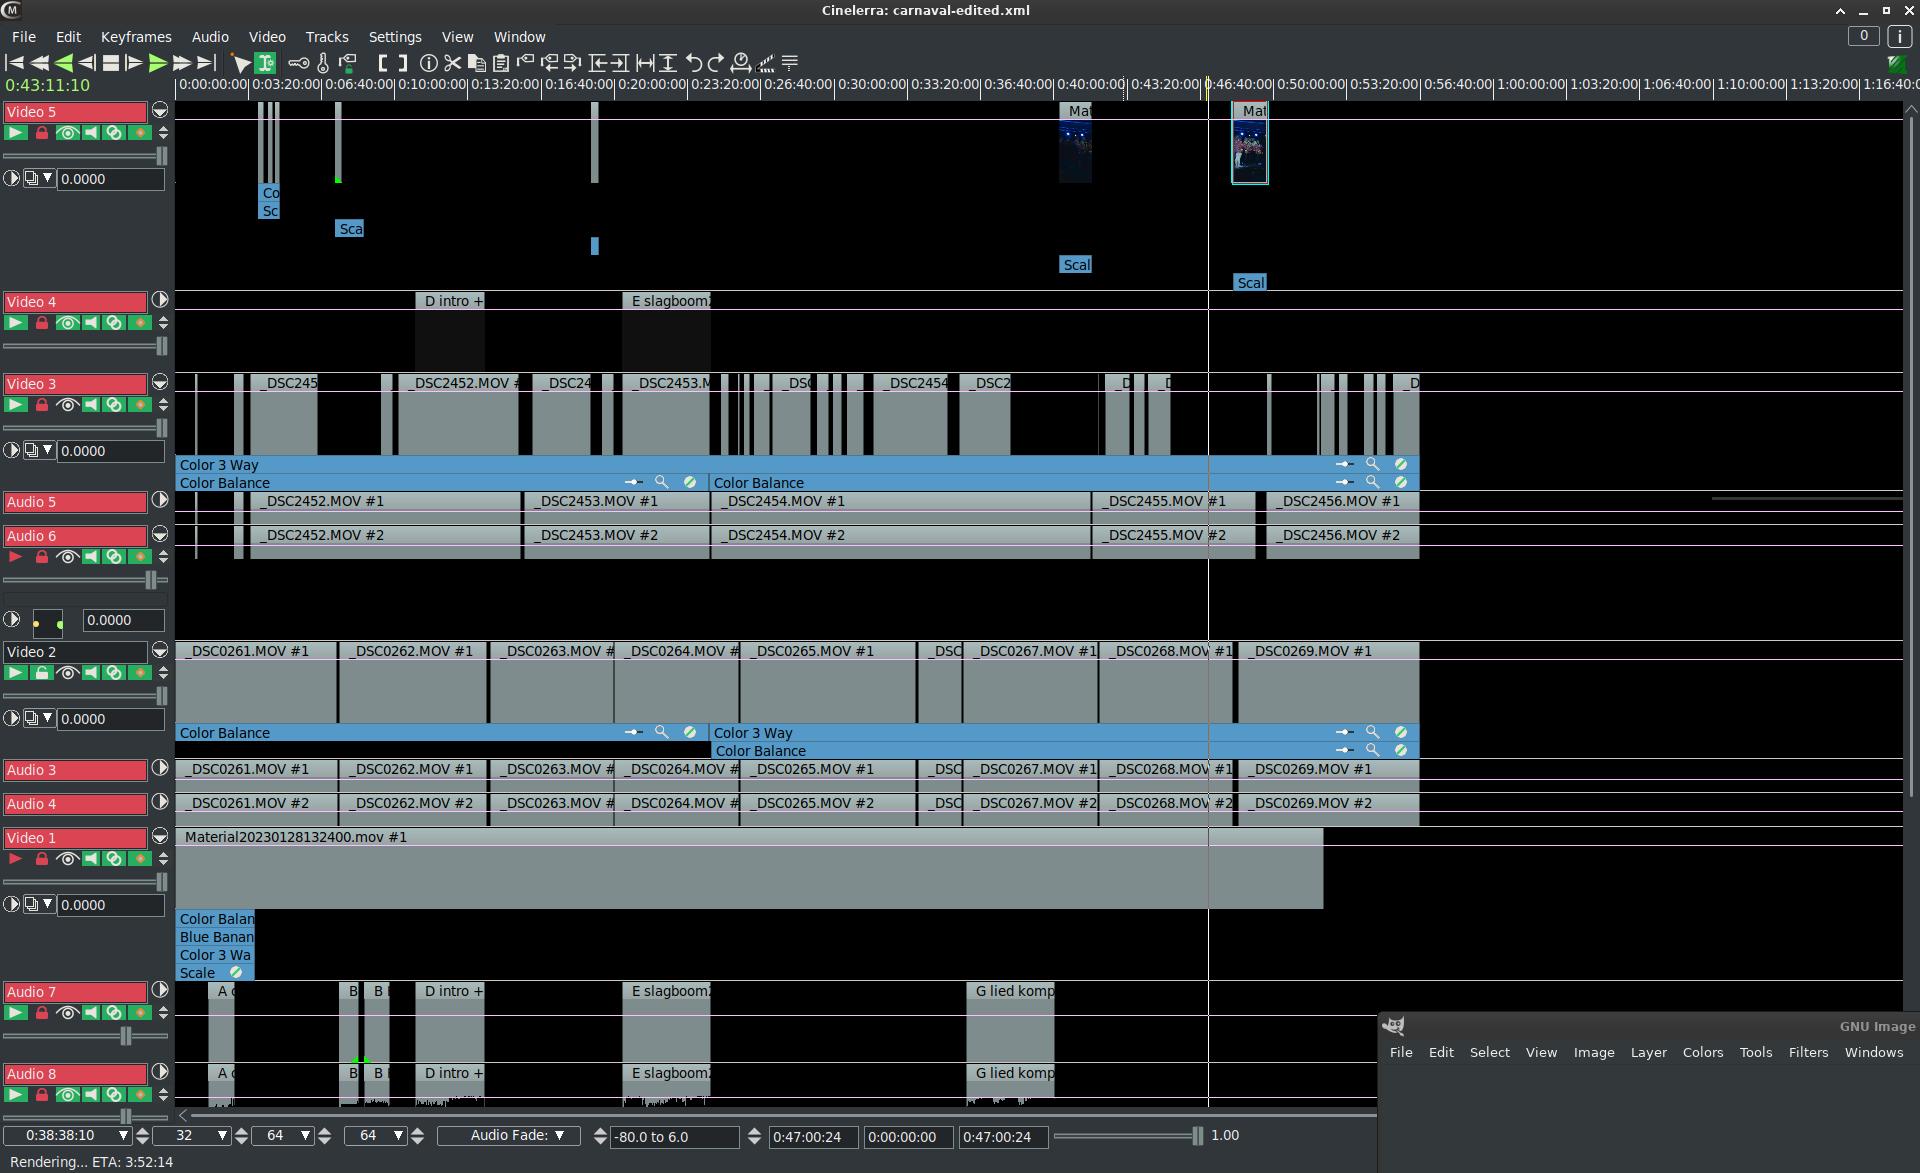1920x1173 pixels.
Task: Open the Video 5 overlay mode dropdown
Action: coord(40,179)
